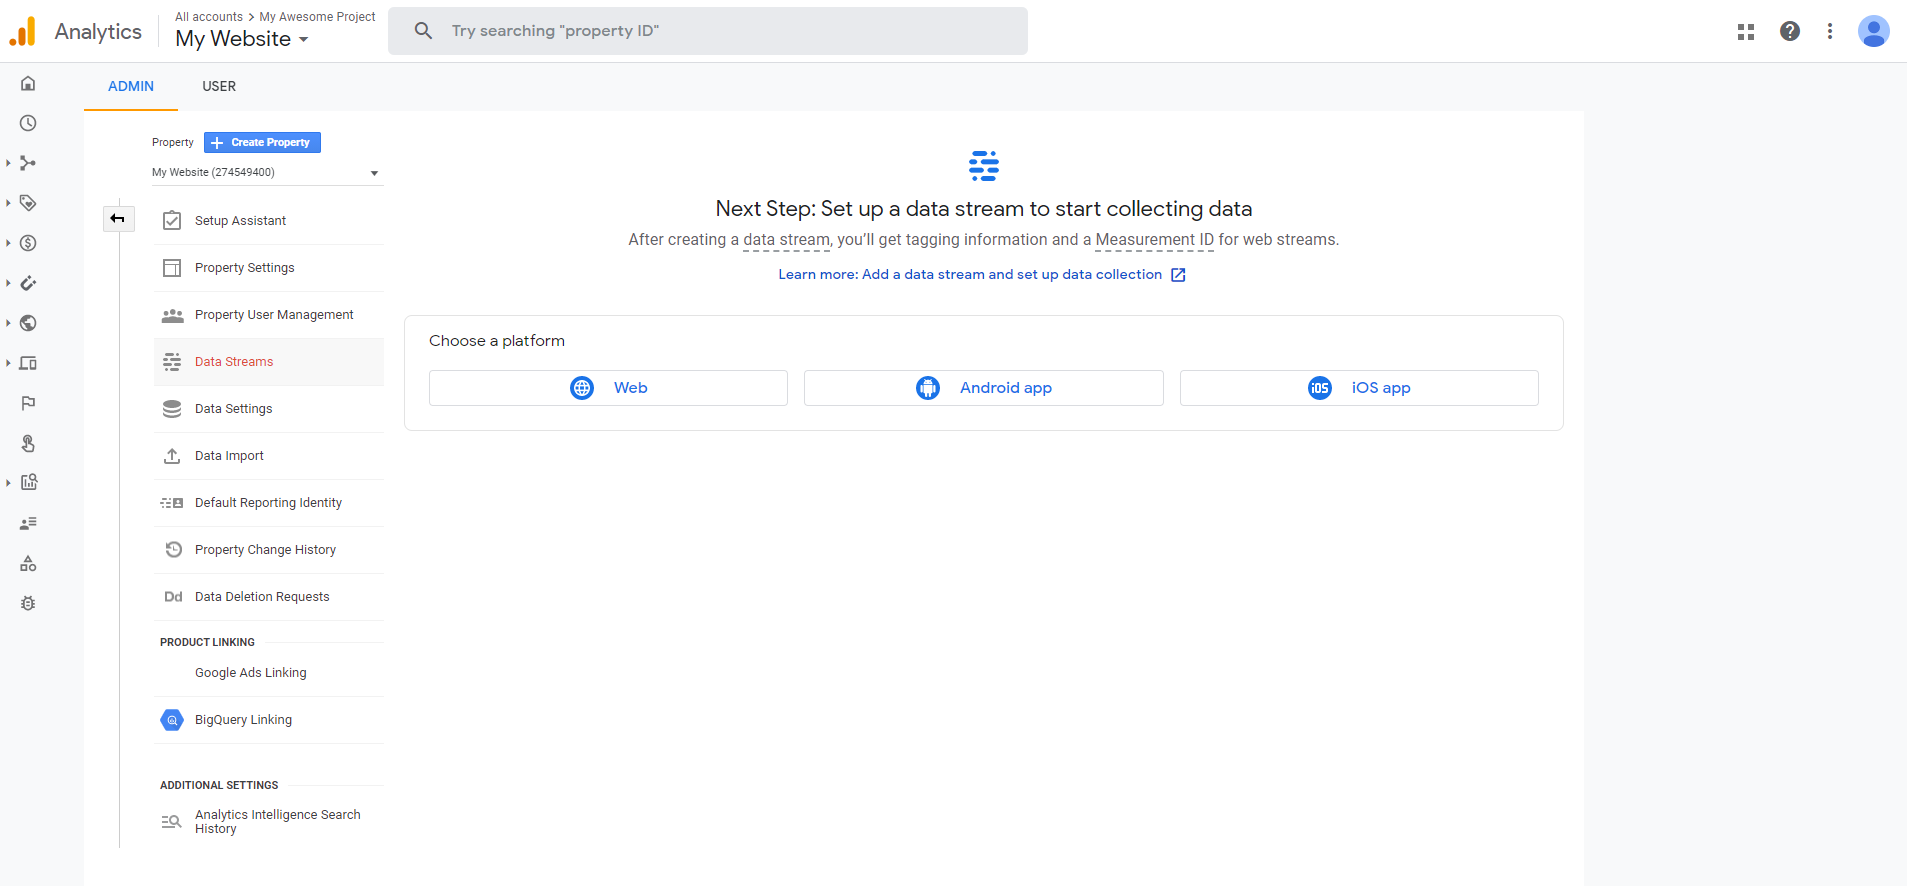
Task: Click the back arrow to collapse property column
Action: (x=118, y=218)
